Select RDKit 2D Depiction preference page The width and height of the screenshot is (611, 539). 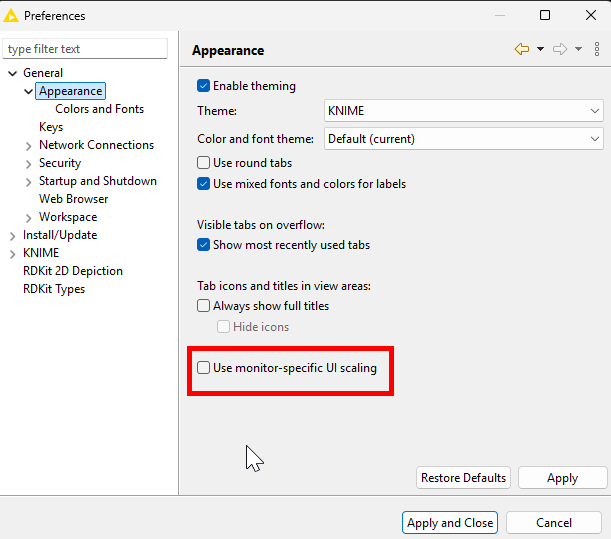coord(73,271)
